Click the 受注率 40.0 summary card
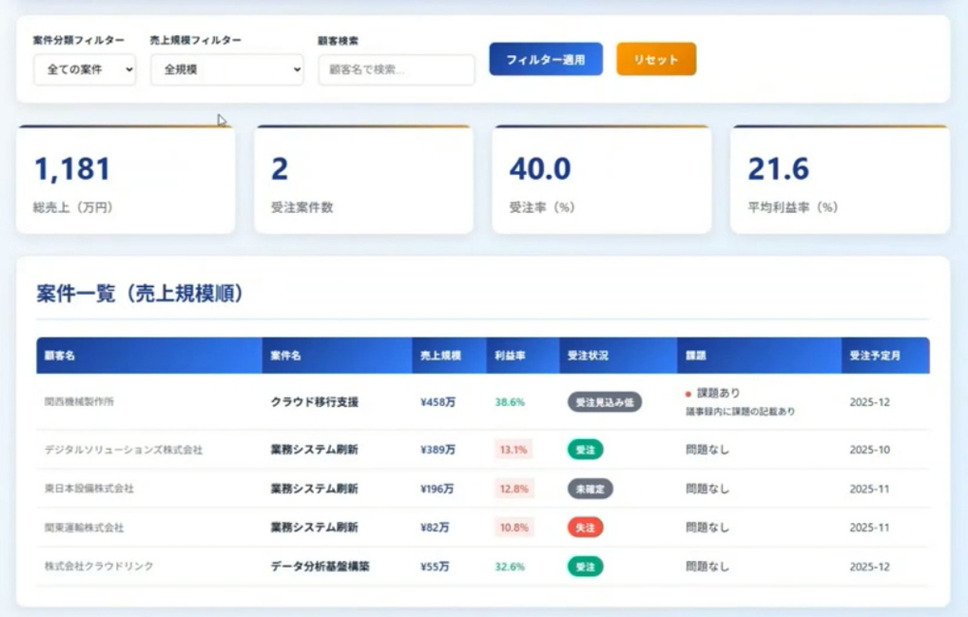968x617 pixels. tap(601, 181)
